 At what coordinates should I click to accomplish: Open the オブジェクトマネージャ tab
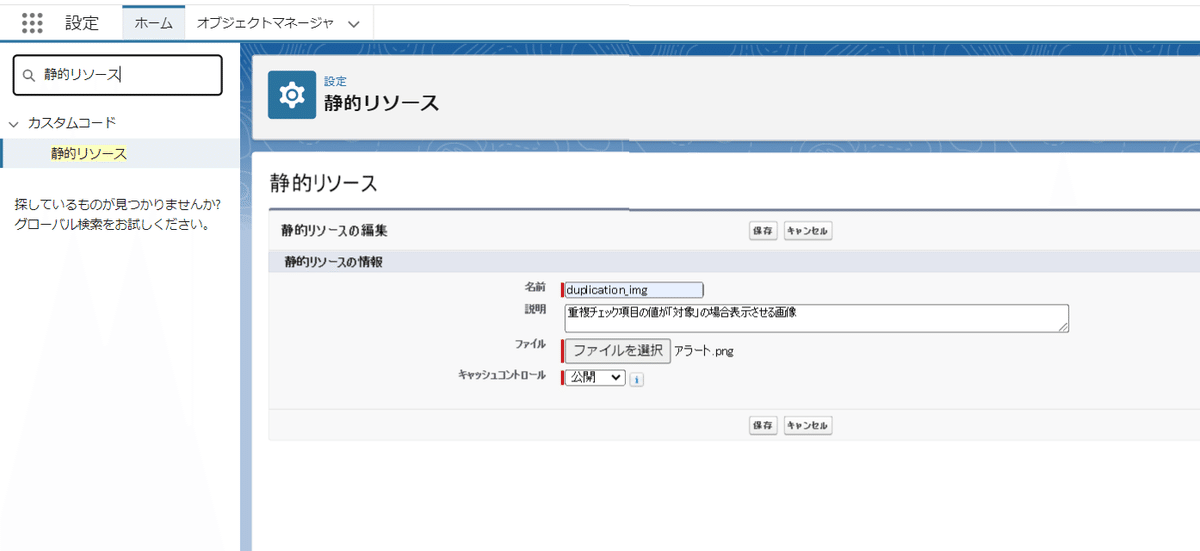click(265, 23)
